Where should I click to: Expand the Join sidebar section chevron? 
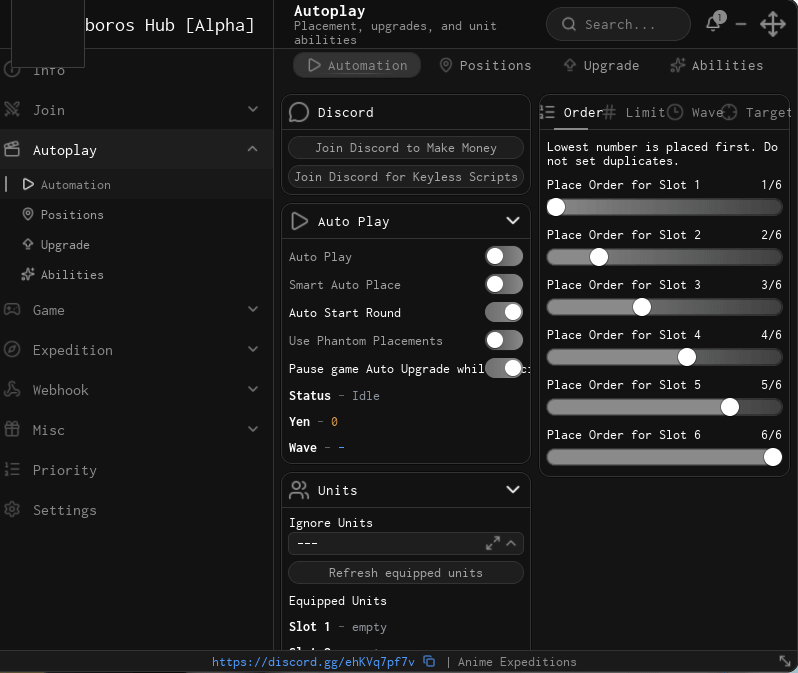point(253,109)
